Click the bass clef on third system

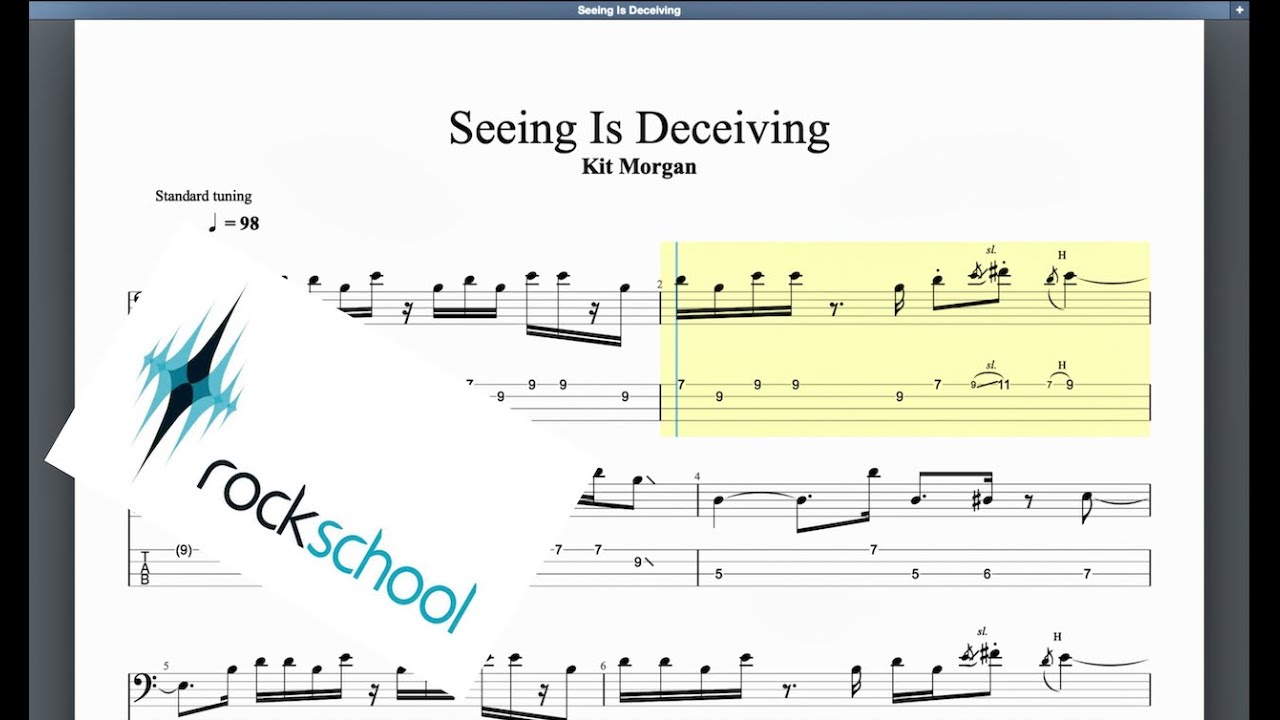click(144, 686)
